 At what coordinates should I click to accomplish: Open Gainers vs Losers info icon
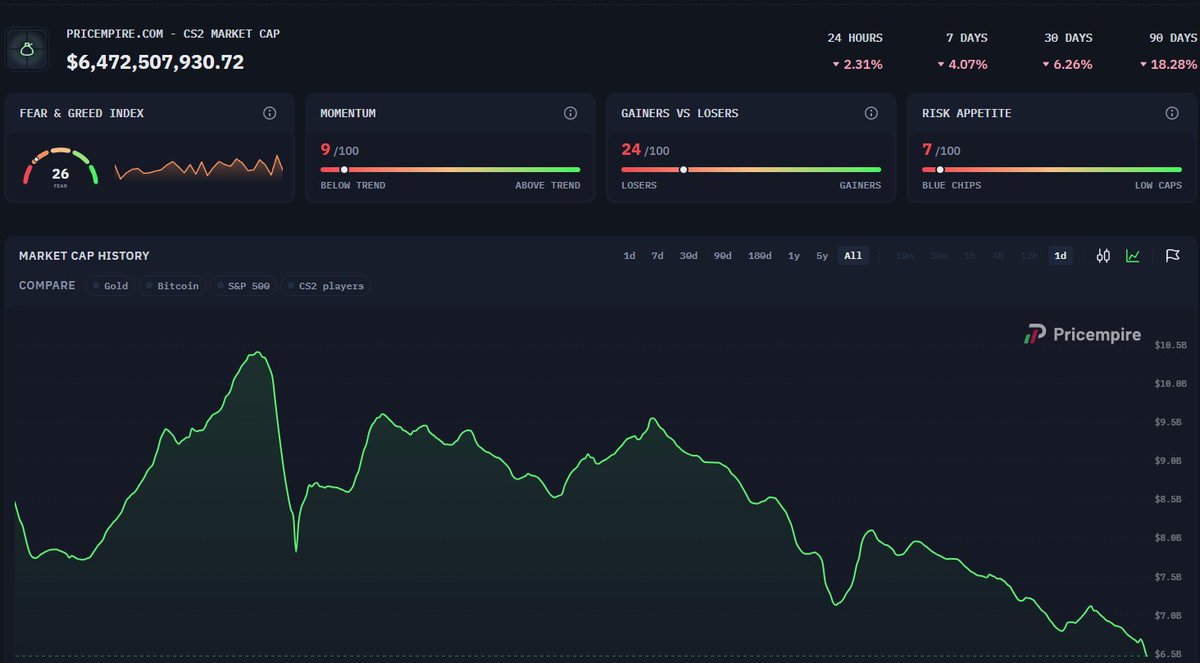coord(871,113)
